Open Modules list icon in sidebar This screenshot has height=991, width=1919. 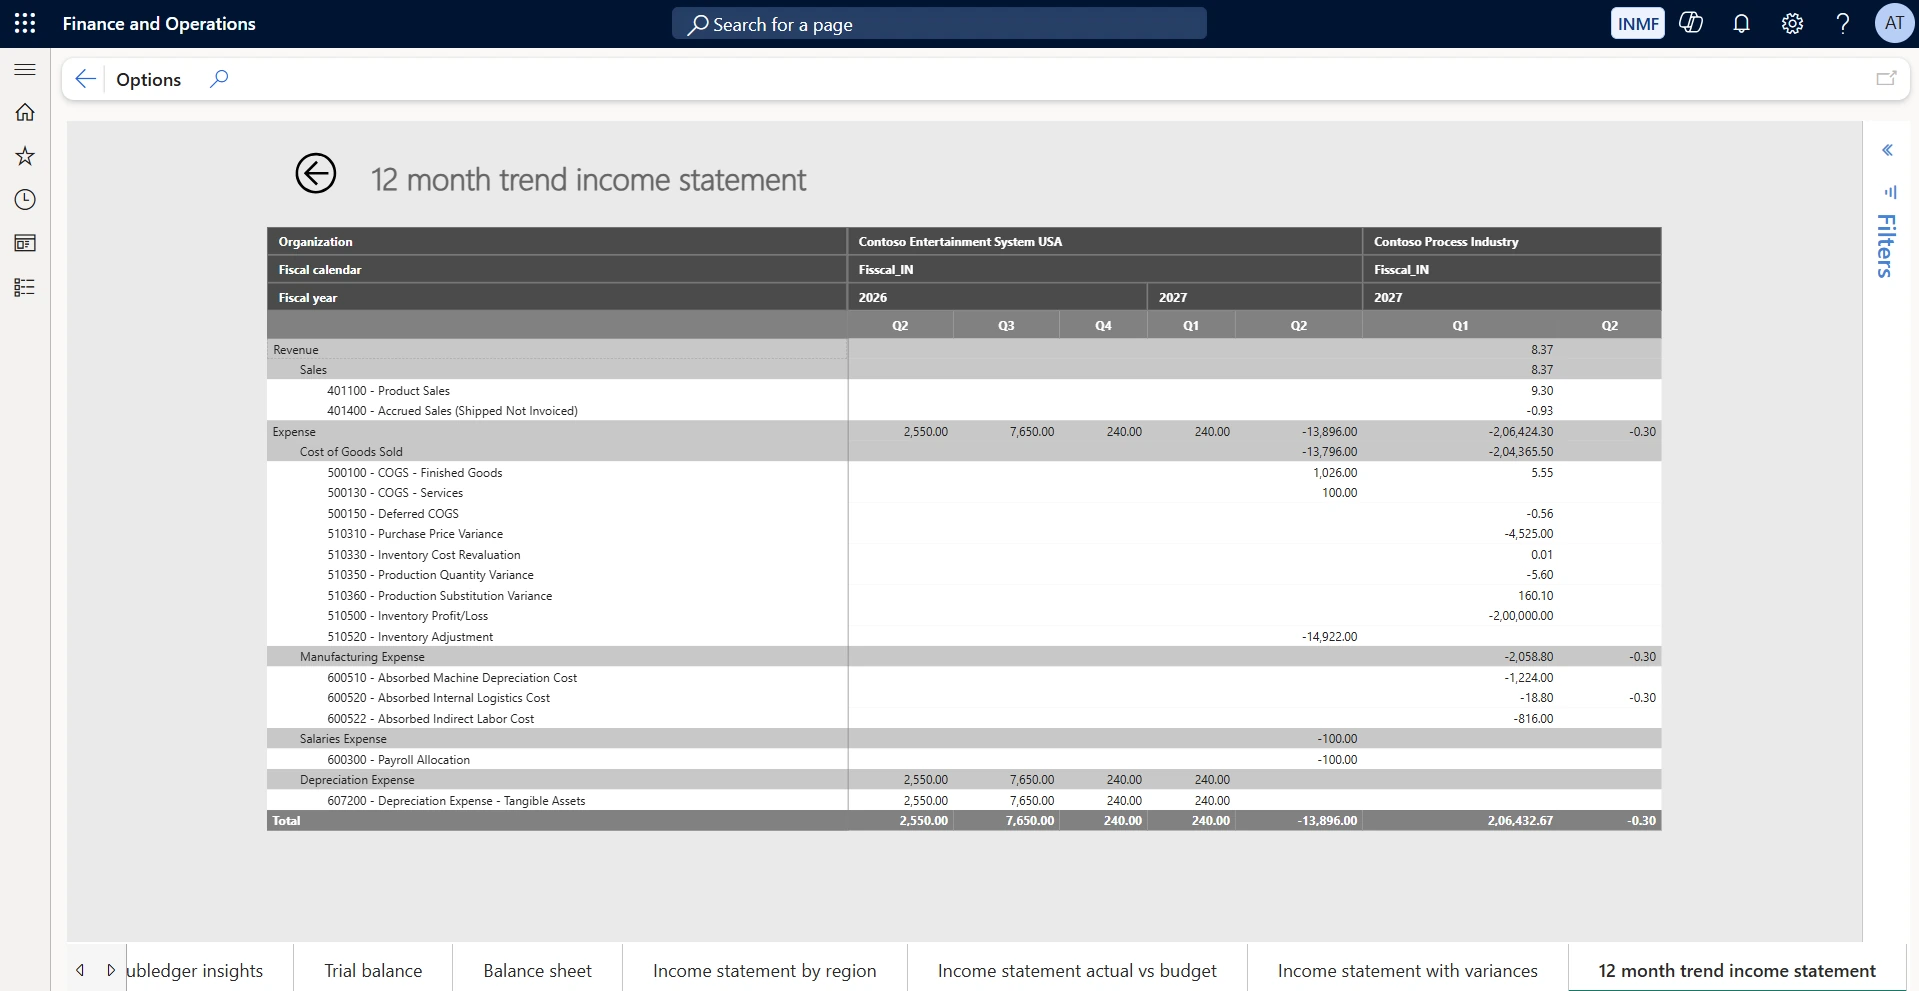[25, 287]
